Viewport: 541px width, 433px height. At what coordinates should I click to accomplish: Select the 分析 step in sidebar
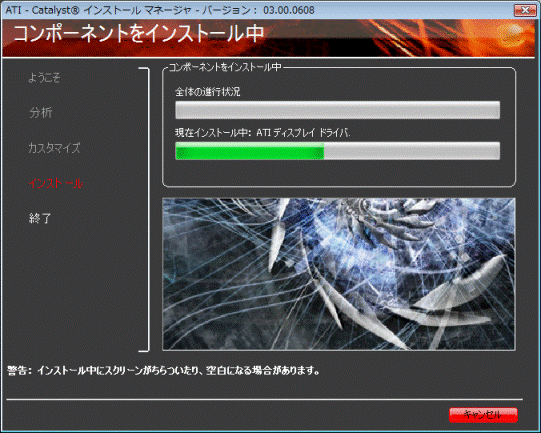pyautogui.click(x=40, y=112)
